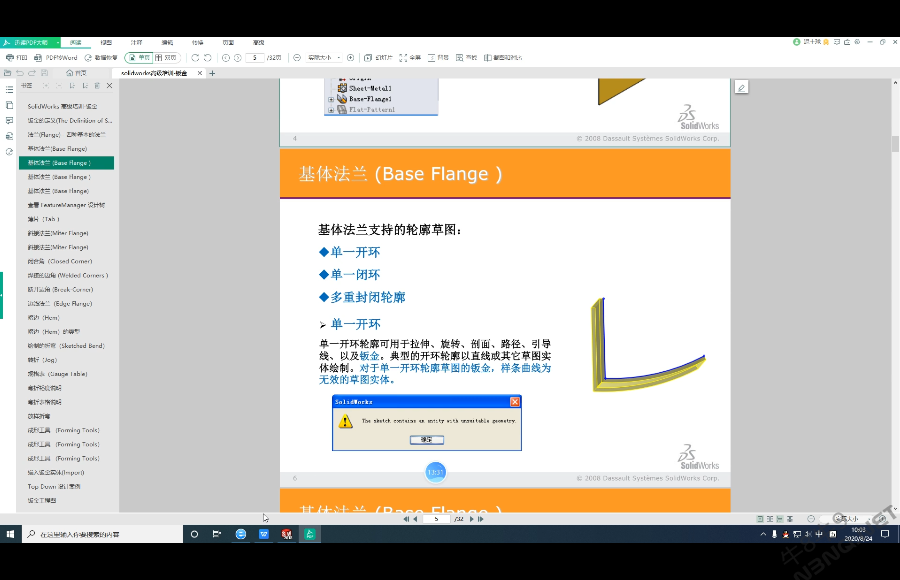This screenshot has width=900, height=580.
Task: Open the zoom size dropdown in toolbar
Action: [324, 57]
